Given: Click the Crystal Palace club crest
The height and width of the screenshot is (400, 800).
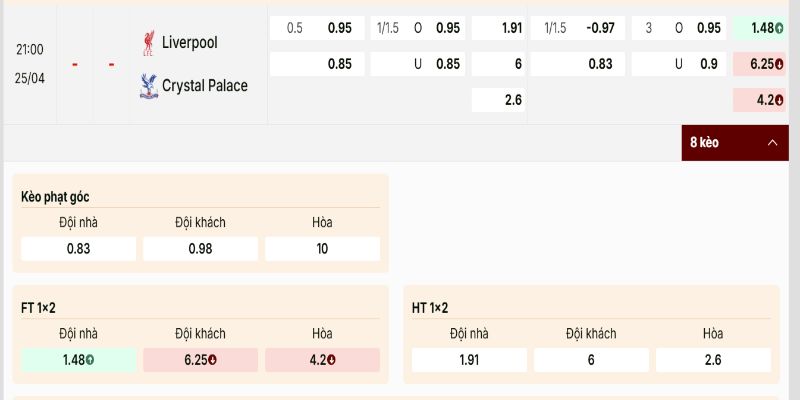Looking at the screenshot, I should pos(148,86).
